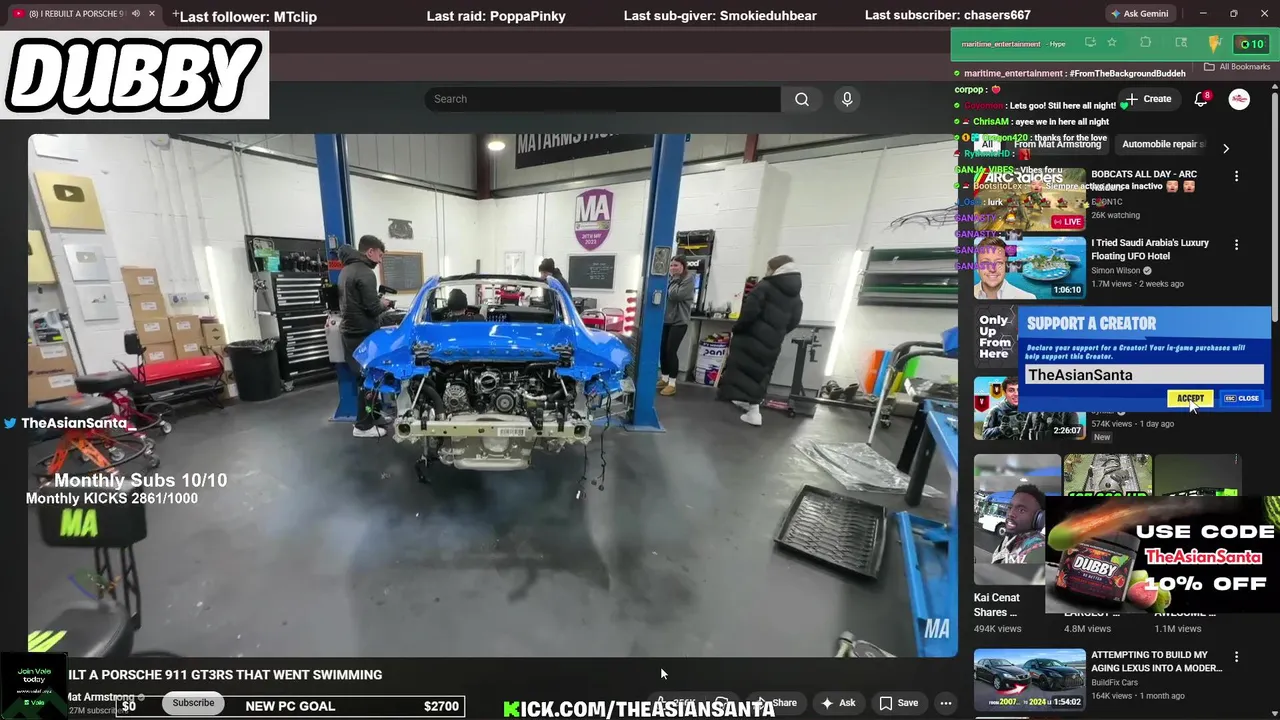Click the Ask button under the video

(838, 703)
